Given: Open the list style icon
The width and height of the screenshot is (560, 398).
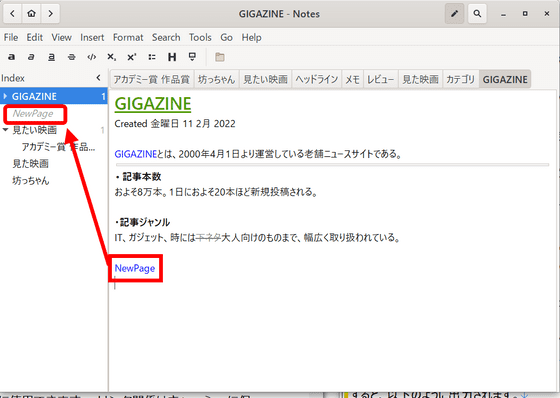Looking at the screenshot, I should click(x=152, y=57).
